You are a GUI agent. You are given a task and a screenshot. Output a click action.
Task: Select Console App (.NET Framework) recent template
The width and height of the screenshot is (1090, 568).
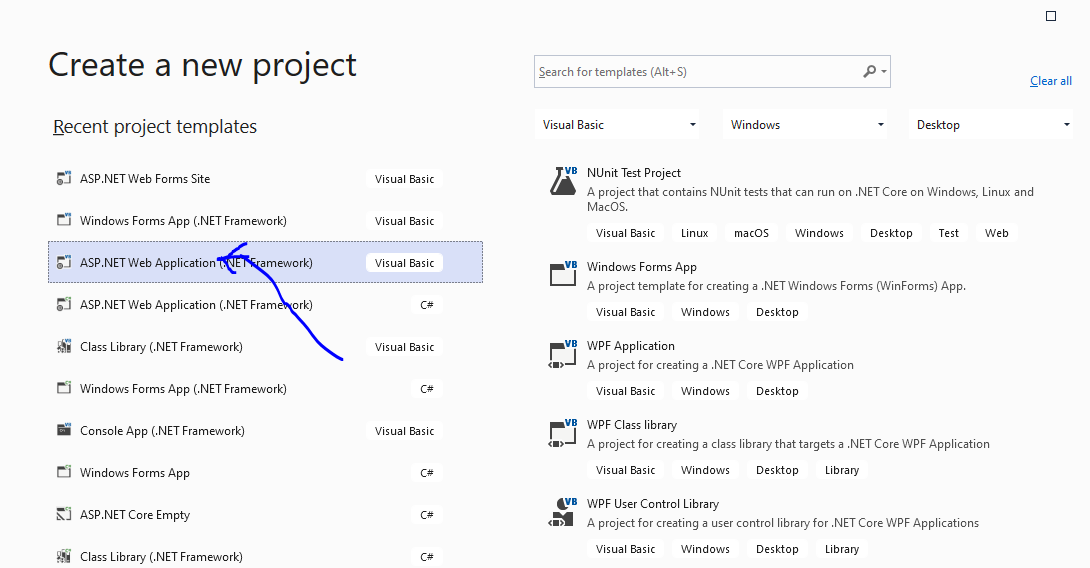point(266,430)
